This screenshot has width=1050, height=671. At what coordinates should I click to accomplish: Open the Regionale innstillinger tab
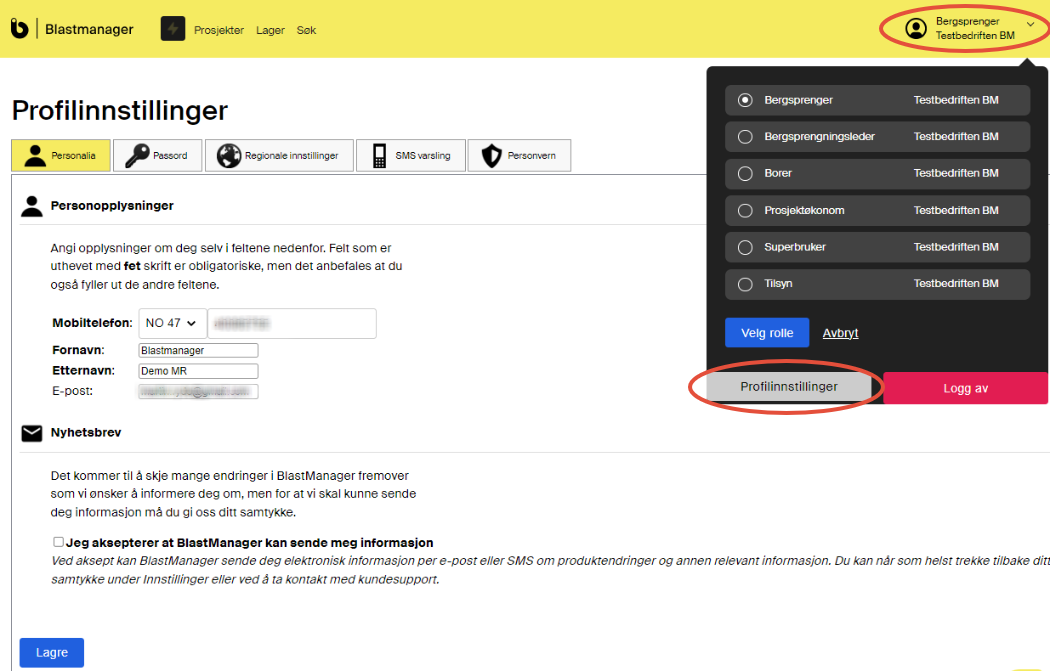click(279, 155)
